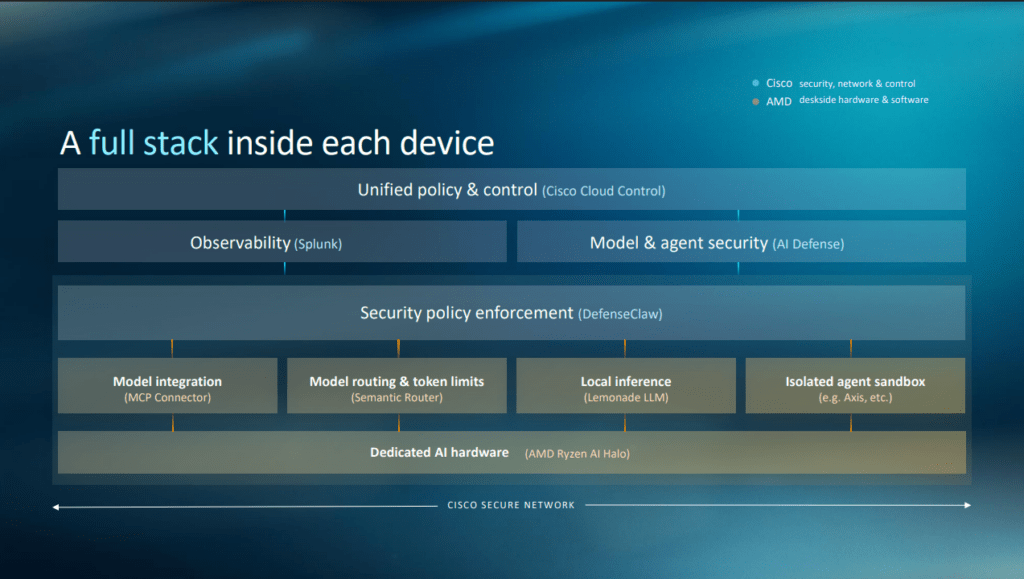This screenshot has height=579, width=1024.
Task: Click the orange AMD legend dot
Action: click(x=756, y=101)
